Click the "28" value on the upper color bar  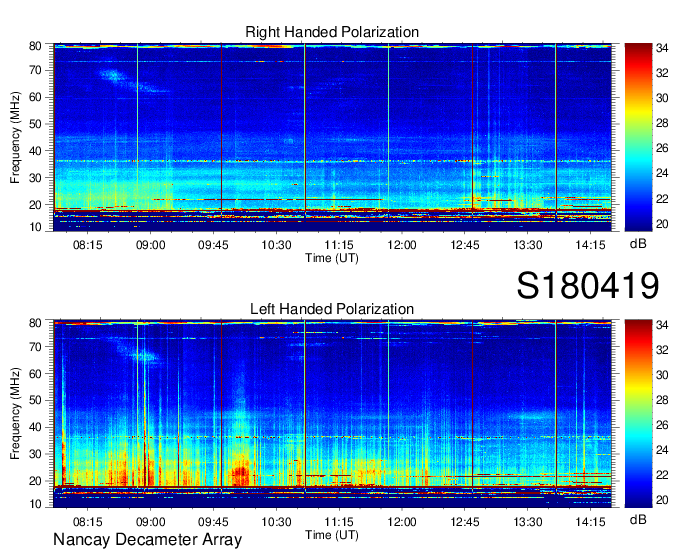662,123
